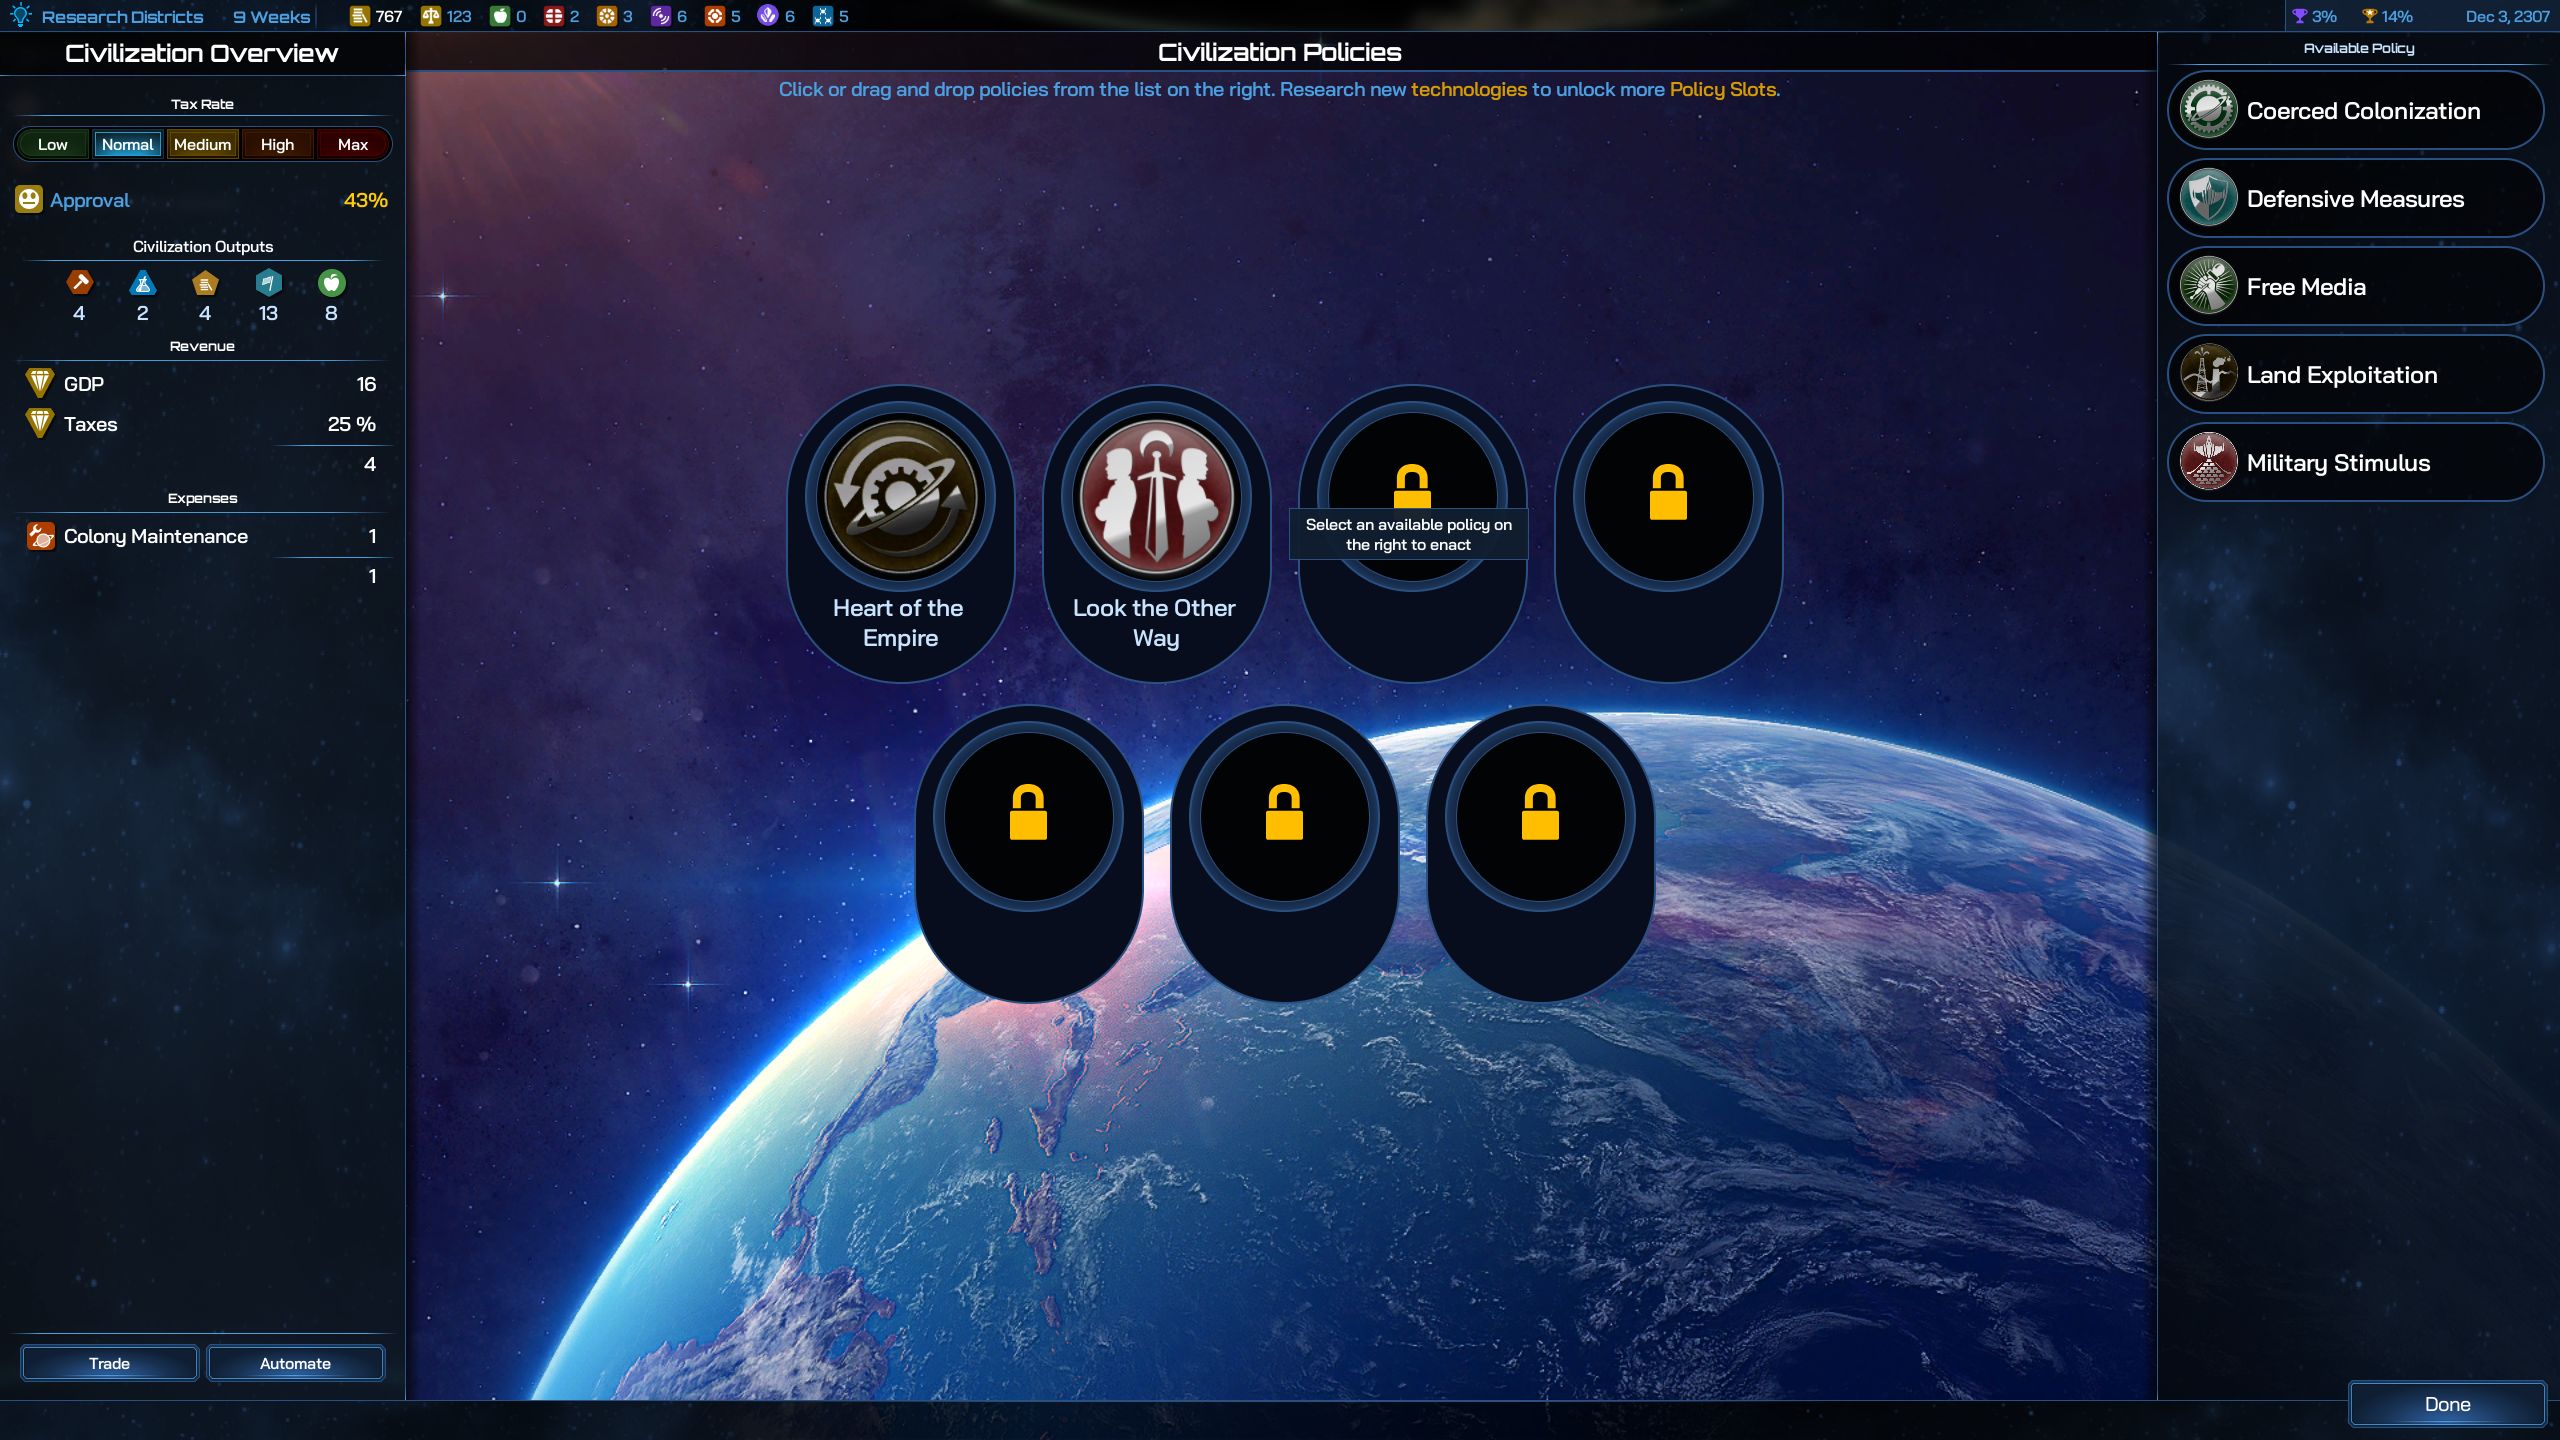
Task: Click the Land Exploitation policy icon
Action: click(2208, 374)
